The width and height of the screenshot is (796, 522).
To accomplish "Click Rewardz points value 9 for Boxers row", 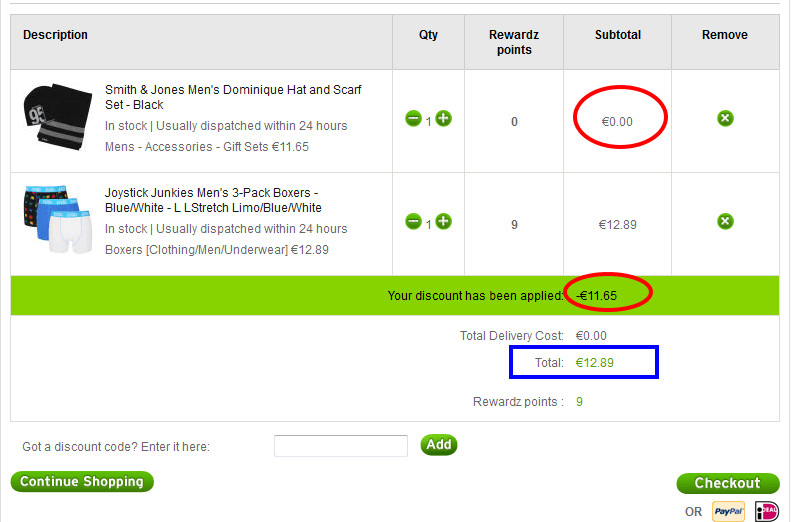I will [514, 224].
